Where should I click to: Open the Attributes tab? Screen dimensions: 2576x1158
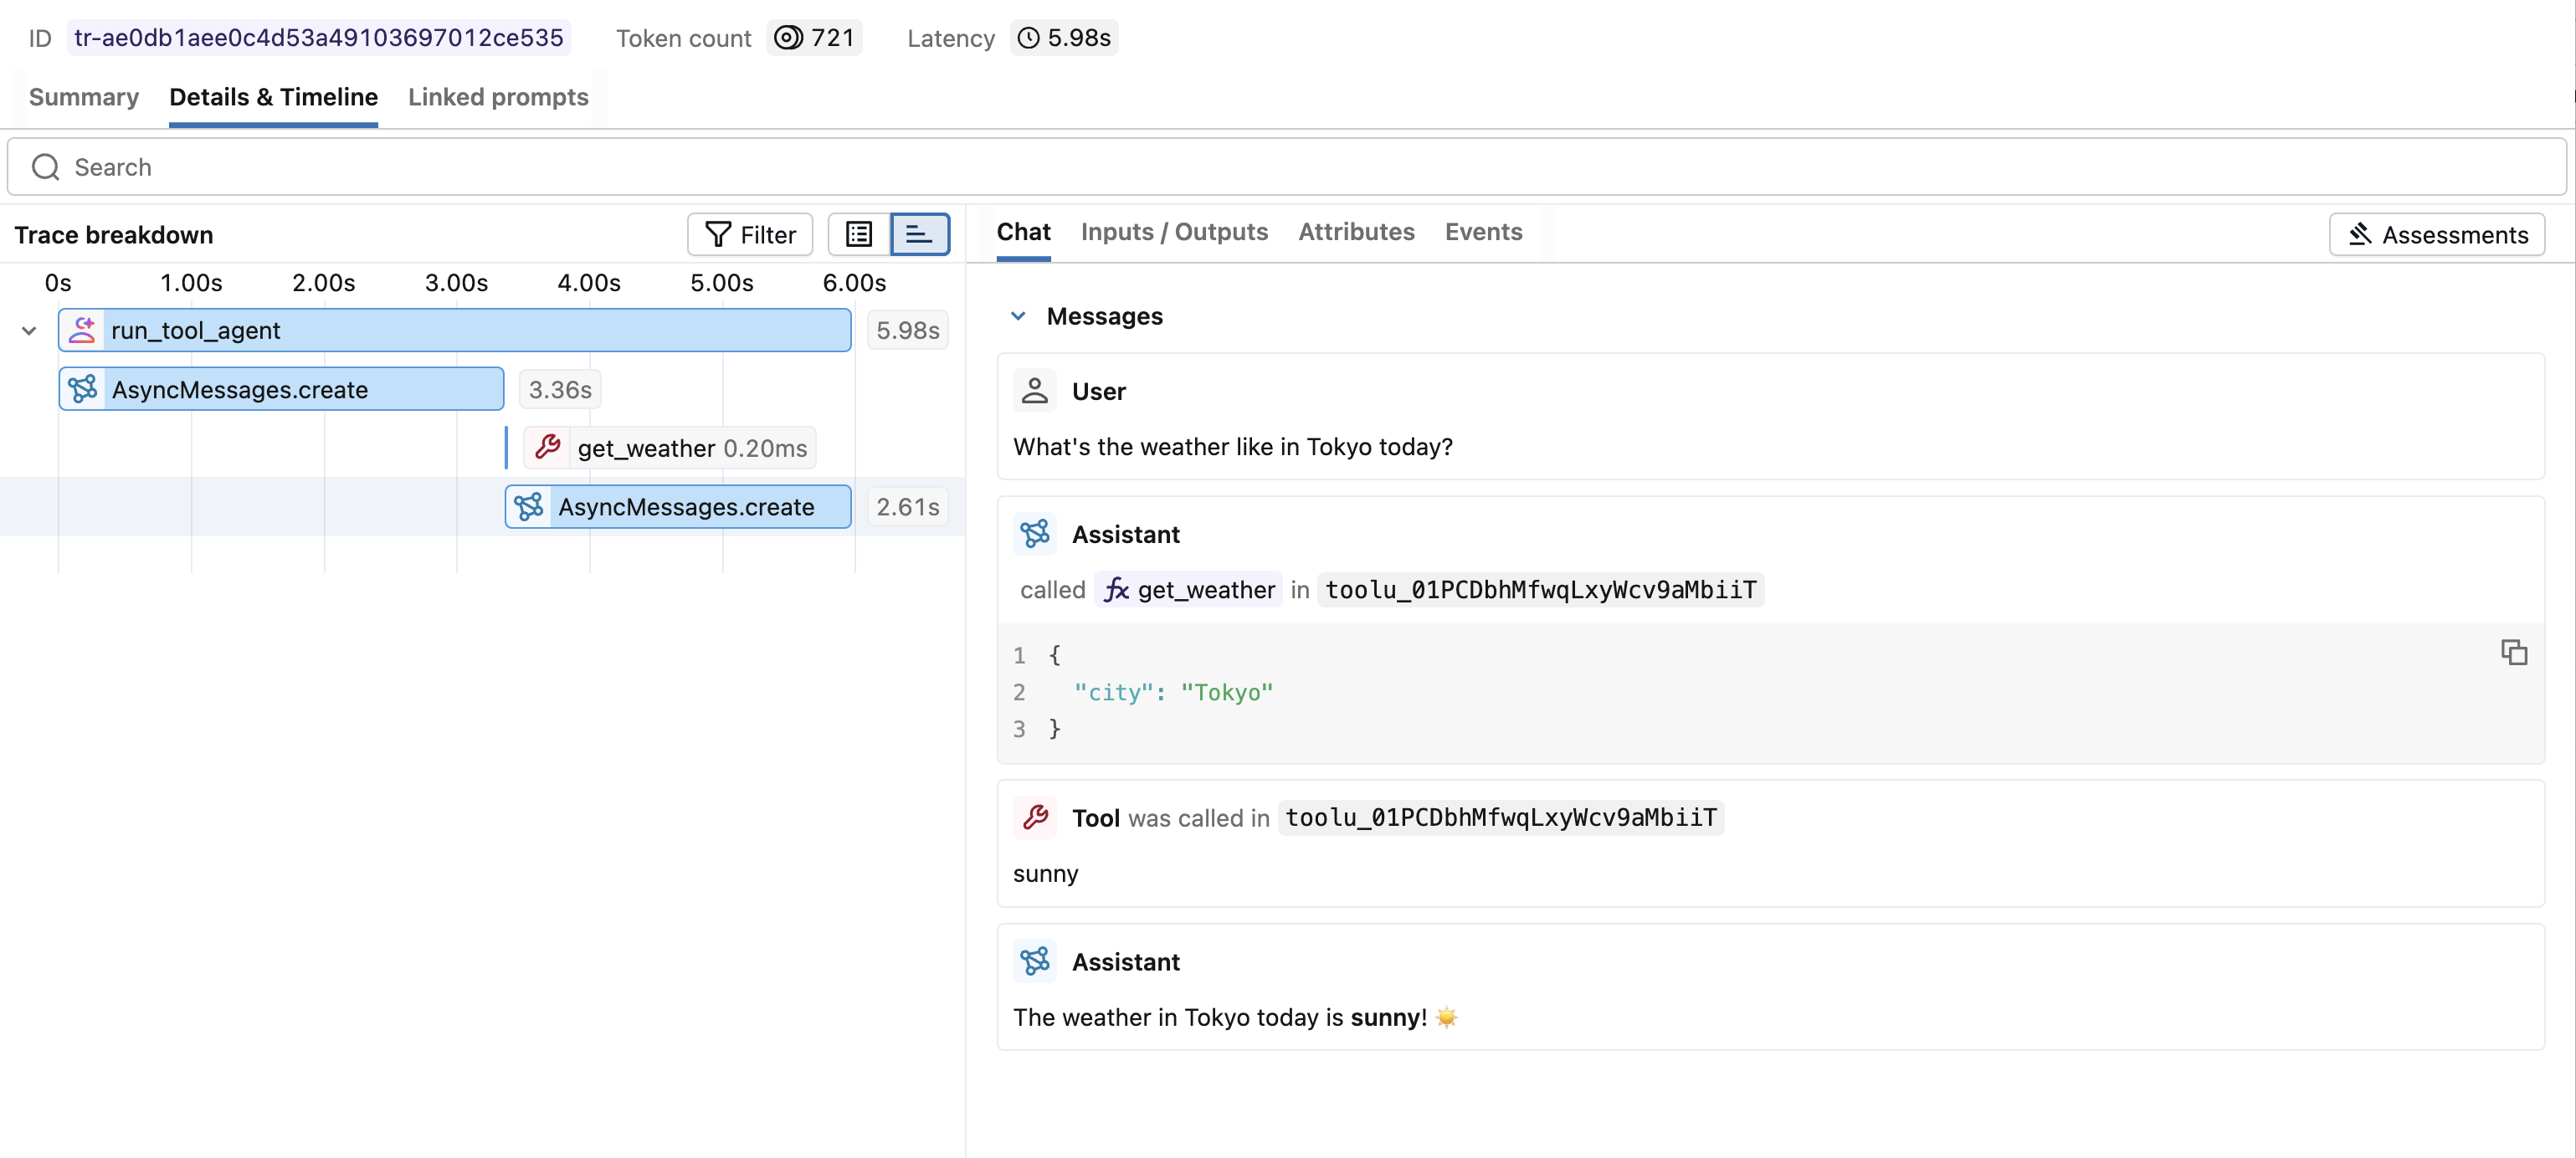tap(1356, 231)
